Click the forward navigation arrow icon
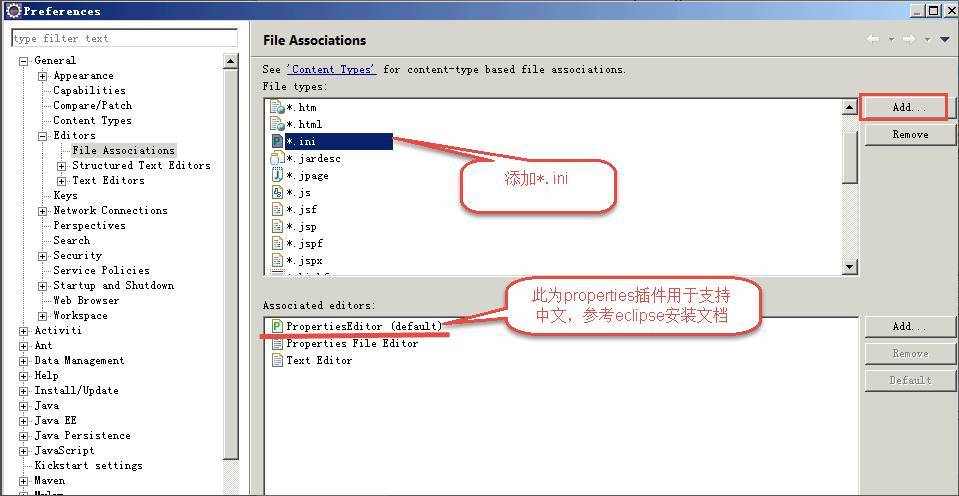Screen dimensions: 959x496 point(908,39)
